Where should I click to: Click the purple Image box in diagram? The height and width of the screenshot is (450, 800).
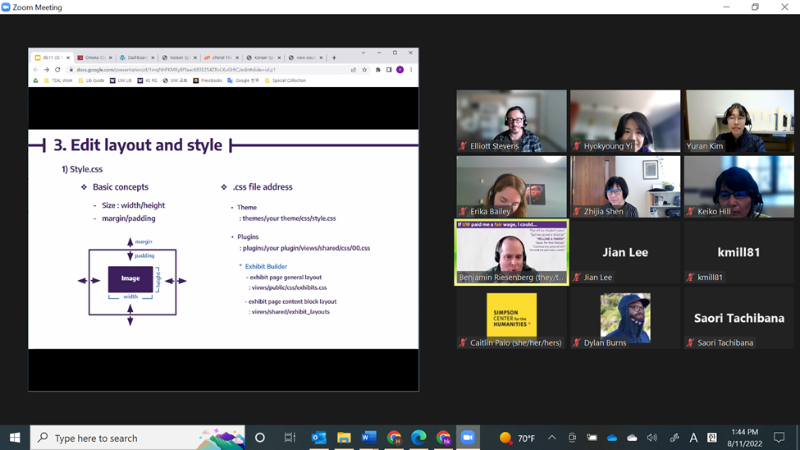(130, 279)
